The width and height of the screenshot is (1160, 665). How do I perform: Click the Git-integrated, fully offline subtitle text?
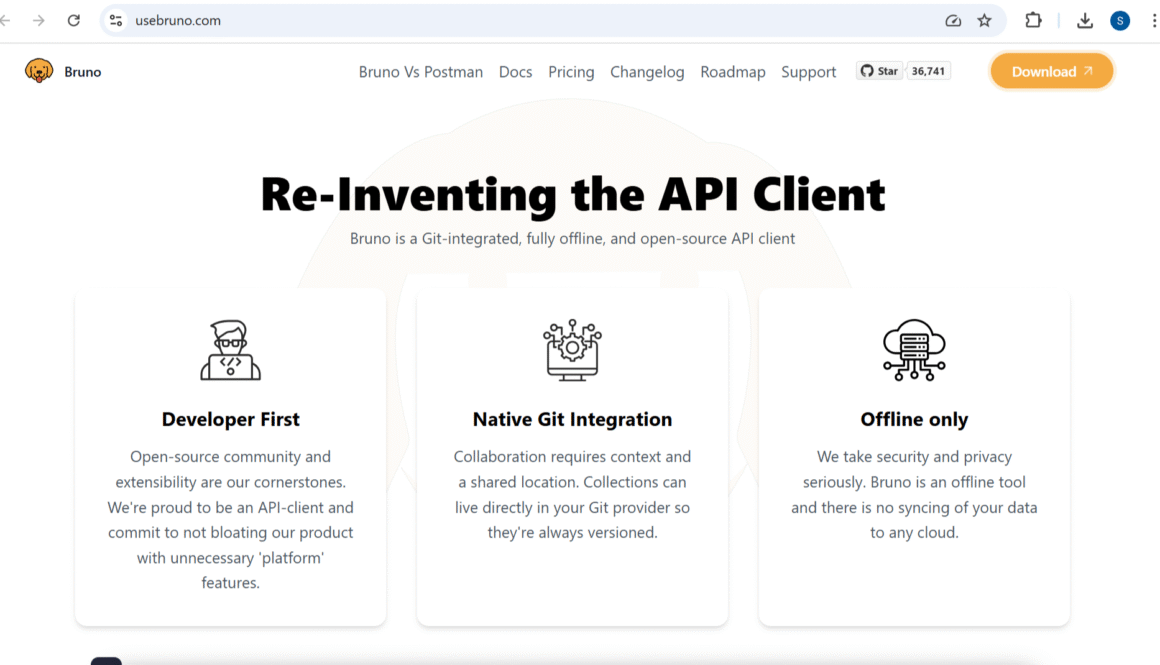pyautogui.click(x=573, y=239)
